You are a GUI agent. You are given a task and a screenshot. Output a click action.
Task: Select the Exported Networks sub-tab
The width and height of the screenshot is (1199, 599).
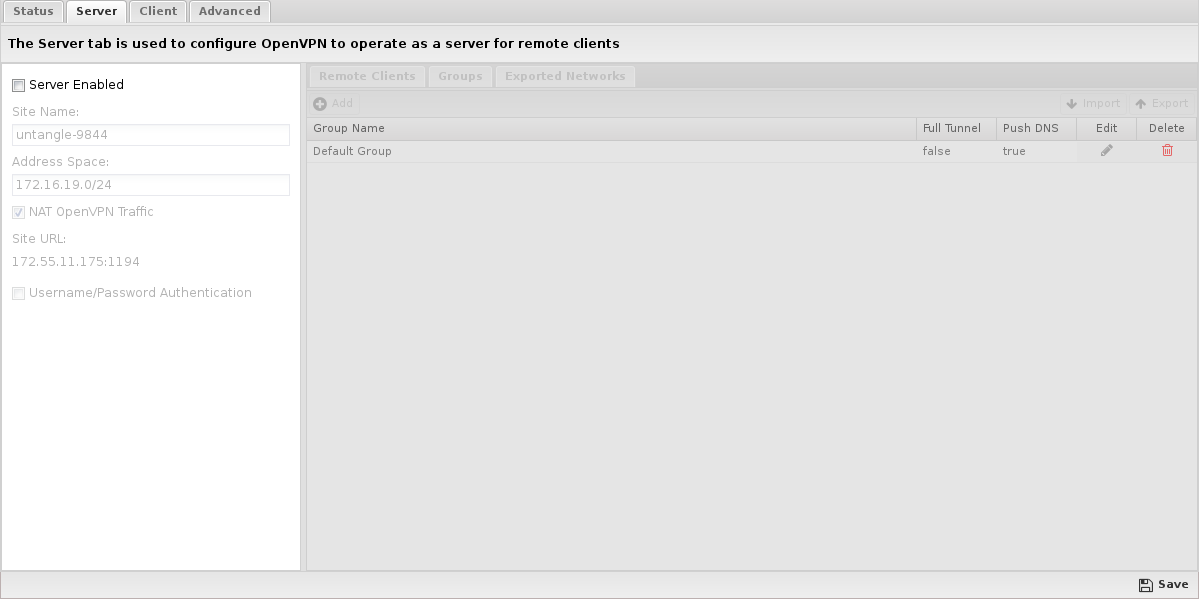pos(565,77)
